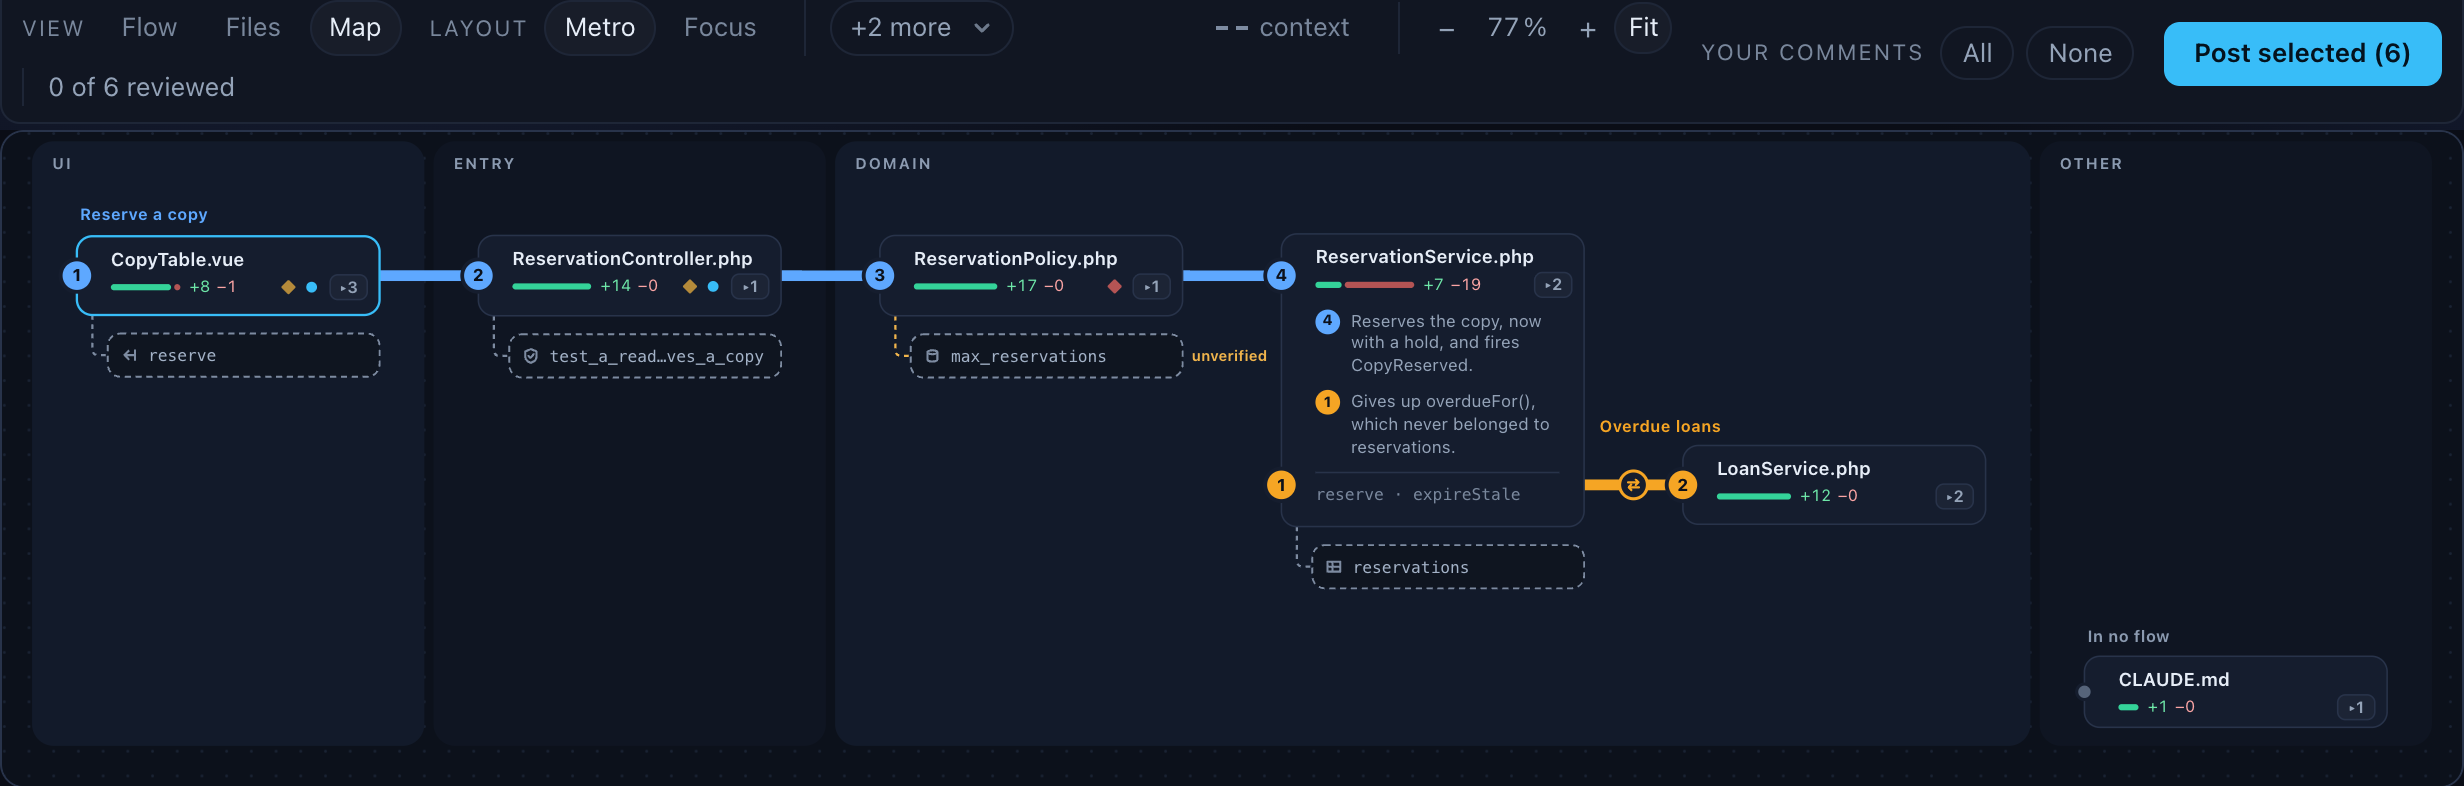Click blue step circle 4 on ReservationService.php edge
The width and height of the screenshot is (2464, 786).
pos(1281,275)
